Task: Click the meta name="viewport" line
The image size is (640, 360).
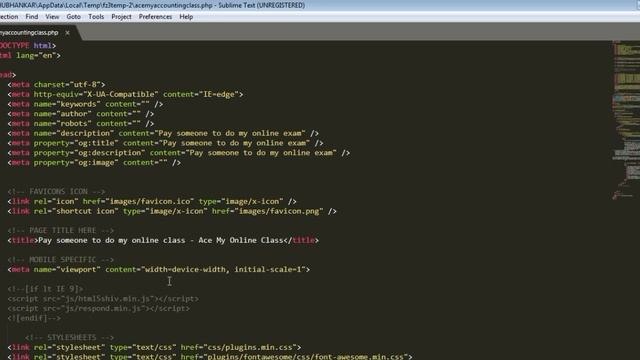Action: click(x=159, y=269)
